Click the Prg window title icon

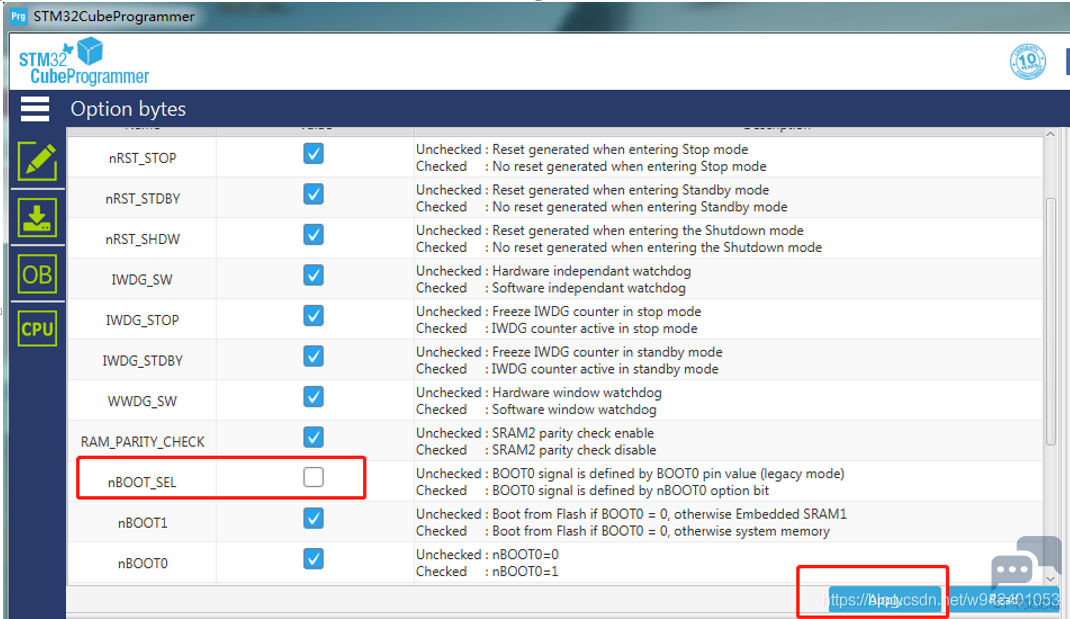[x=18, y=16]
